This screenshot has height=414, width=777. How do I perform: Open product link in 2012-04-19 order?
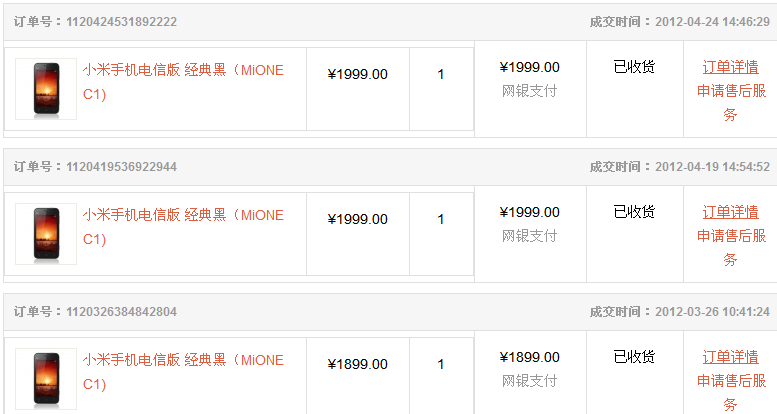point(183,227)
